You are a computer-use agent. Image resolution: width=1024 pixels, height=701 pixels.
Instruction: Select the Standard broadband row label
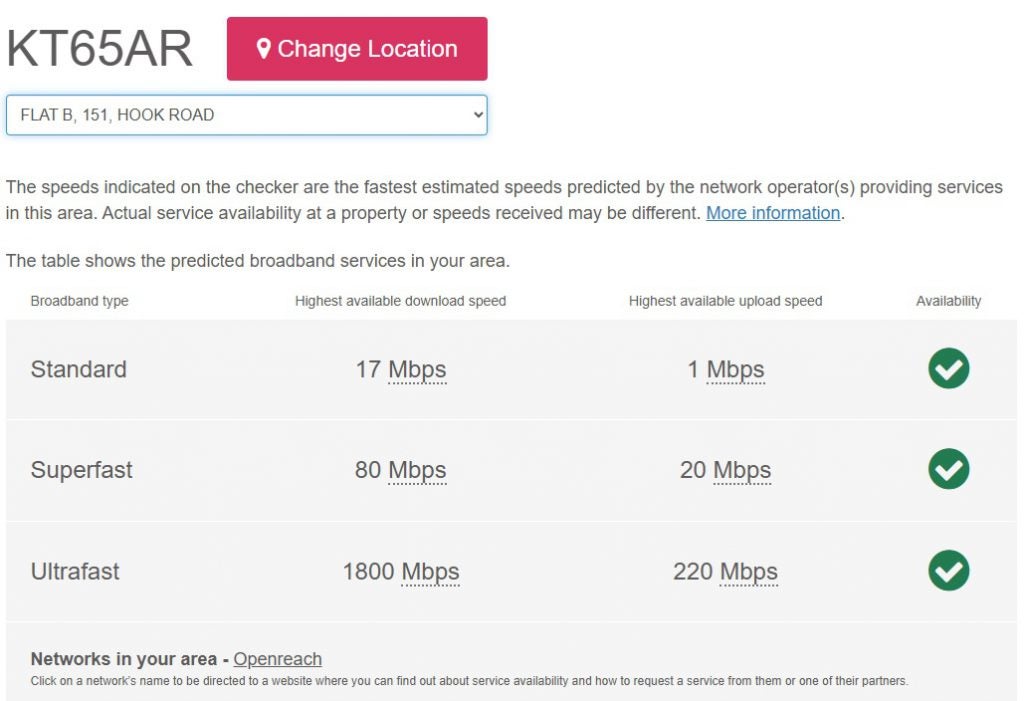(79, 369)
